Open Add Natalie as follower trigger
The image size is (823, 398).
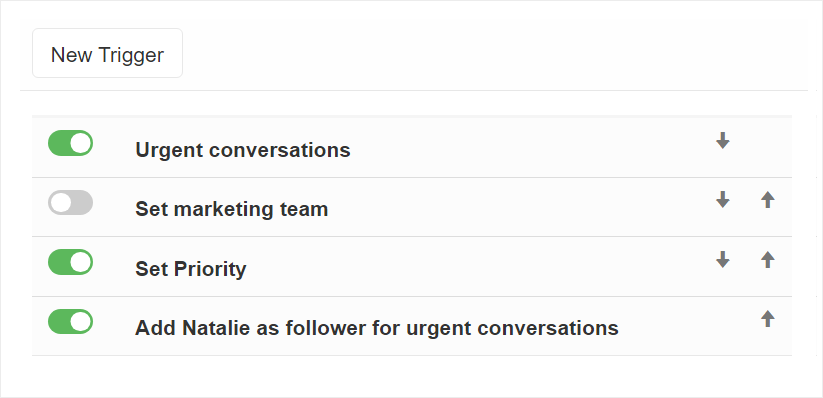tap(377, 328)
